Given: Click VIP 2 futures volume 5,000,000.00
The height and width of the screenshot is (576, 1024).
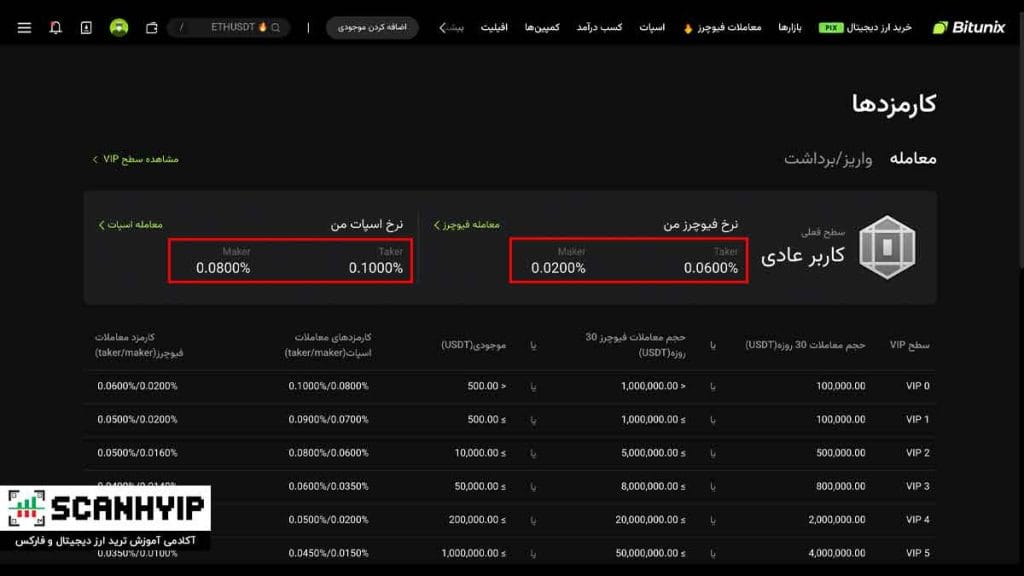Looking at the screenshot, I should (x=653, y=453).
